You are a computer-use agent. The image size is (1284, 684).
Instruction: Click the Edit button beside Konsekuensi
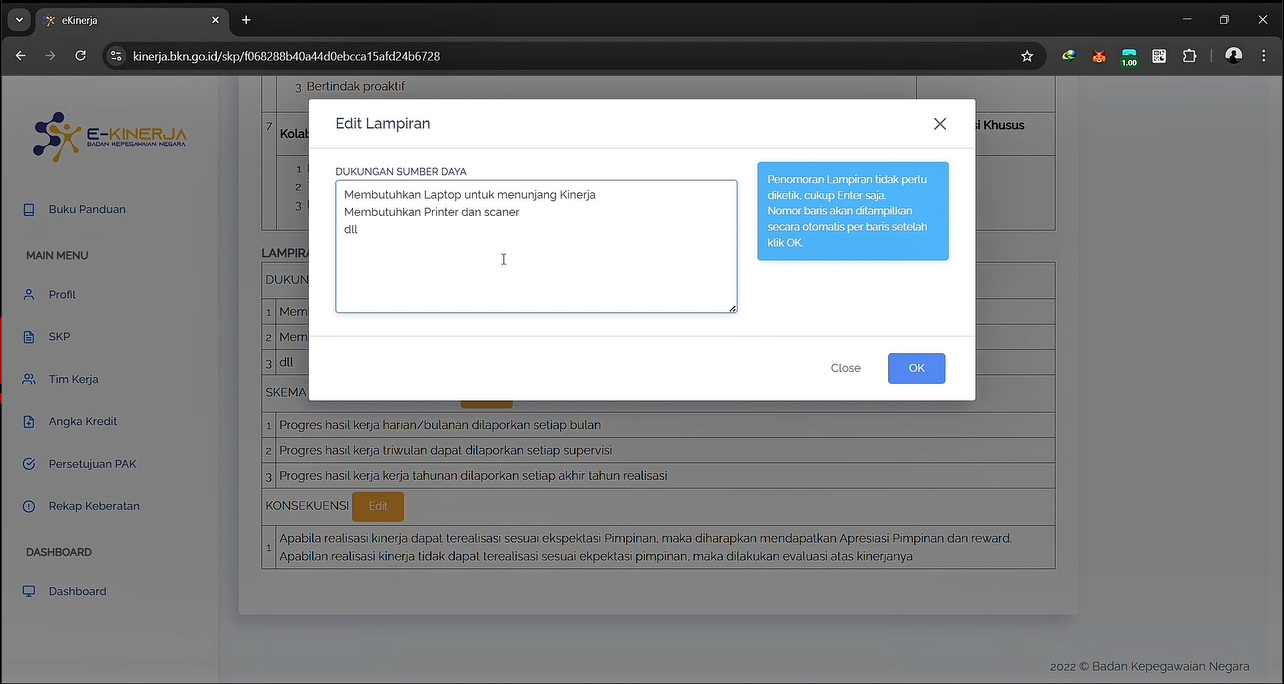click(x=378, y=506)
